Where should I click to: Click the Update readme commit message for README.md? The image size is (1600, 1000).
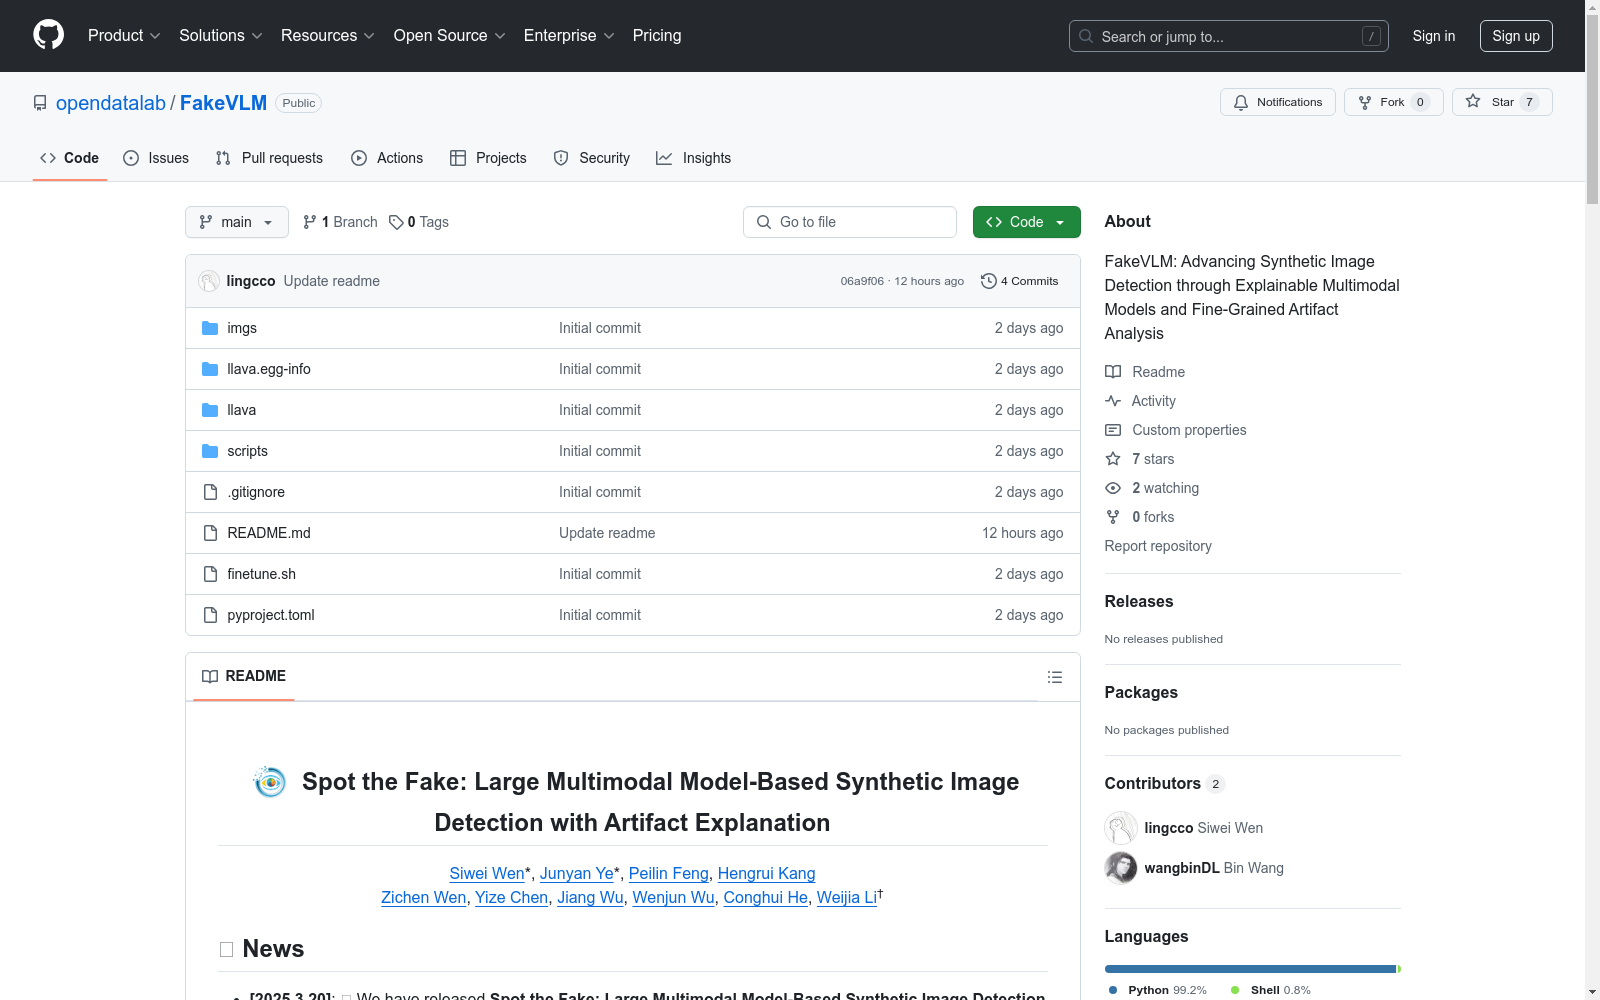[x=607, y=533]
